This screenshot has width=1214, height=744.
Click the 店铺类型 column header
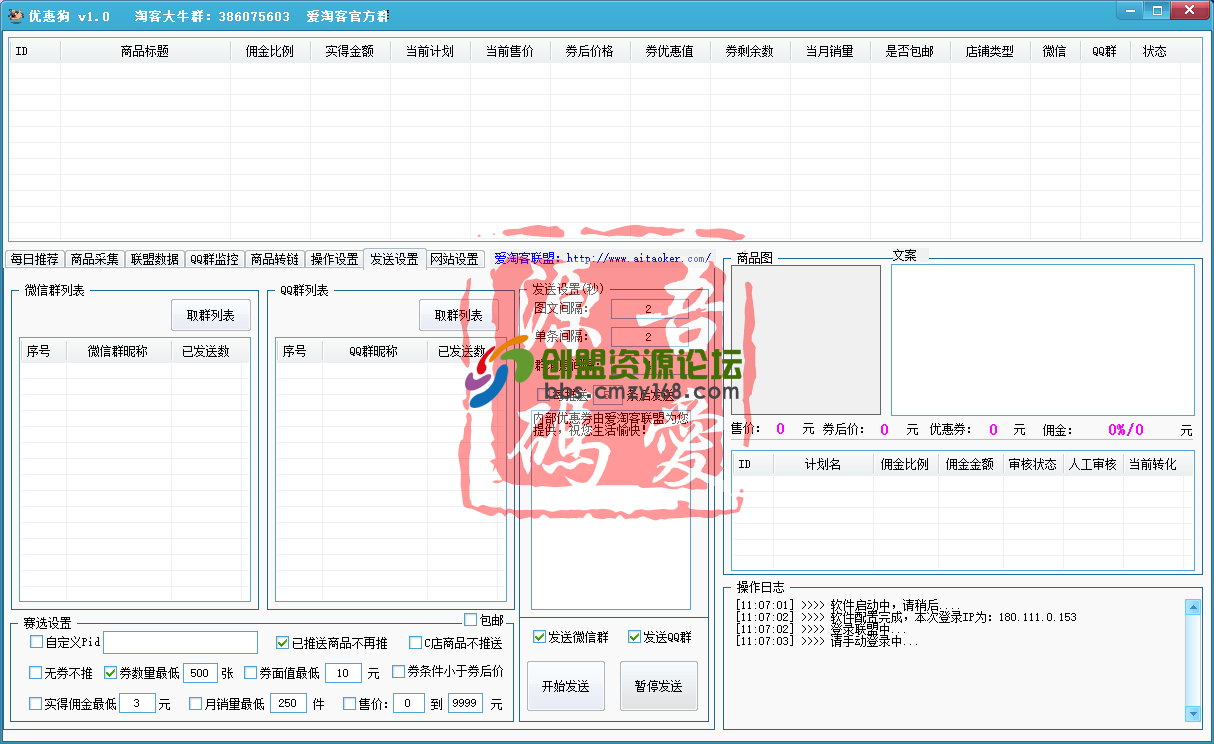(990, 51)
